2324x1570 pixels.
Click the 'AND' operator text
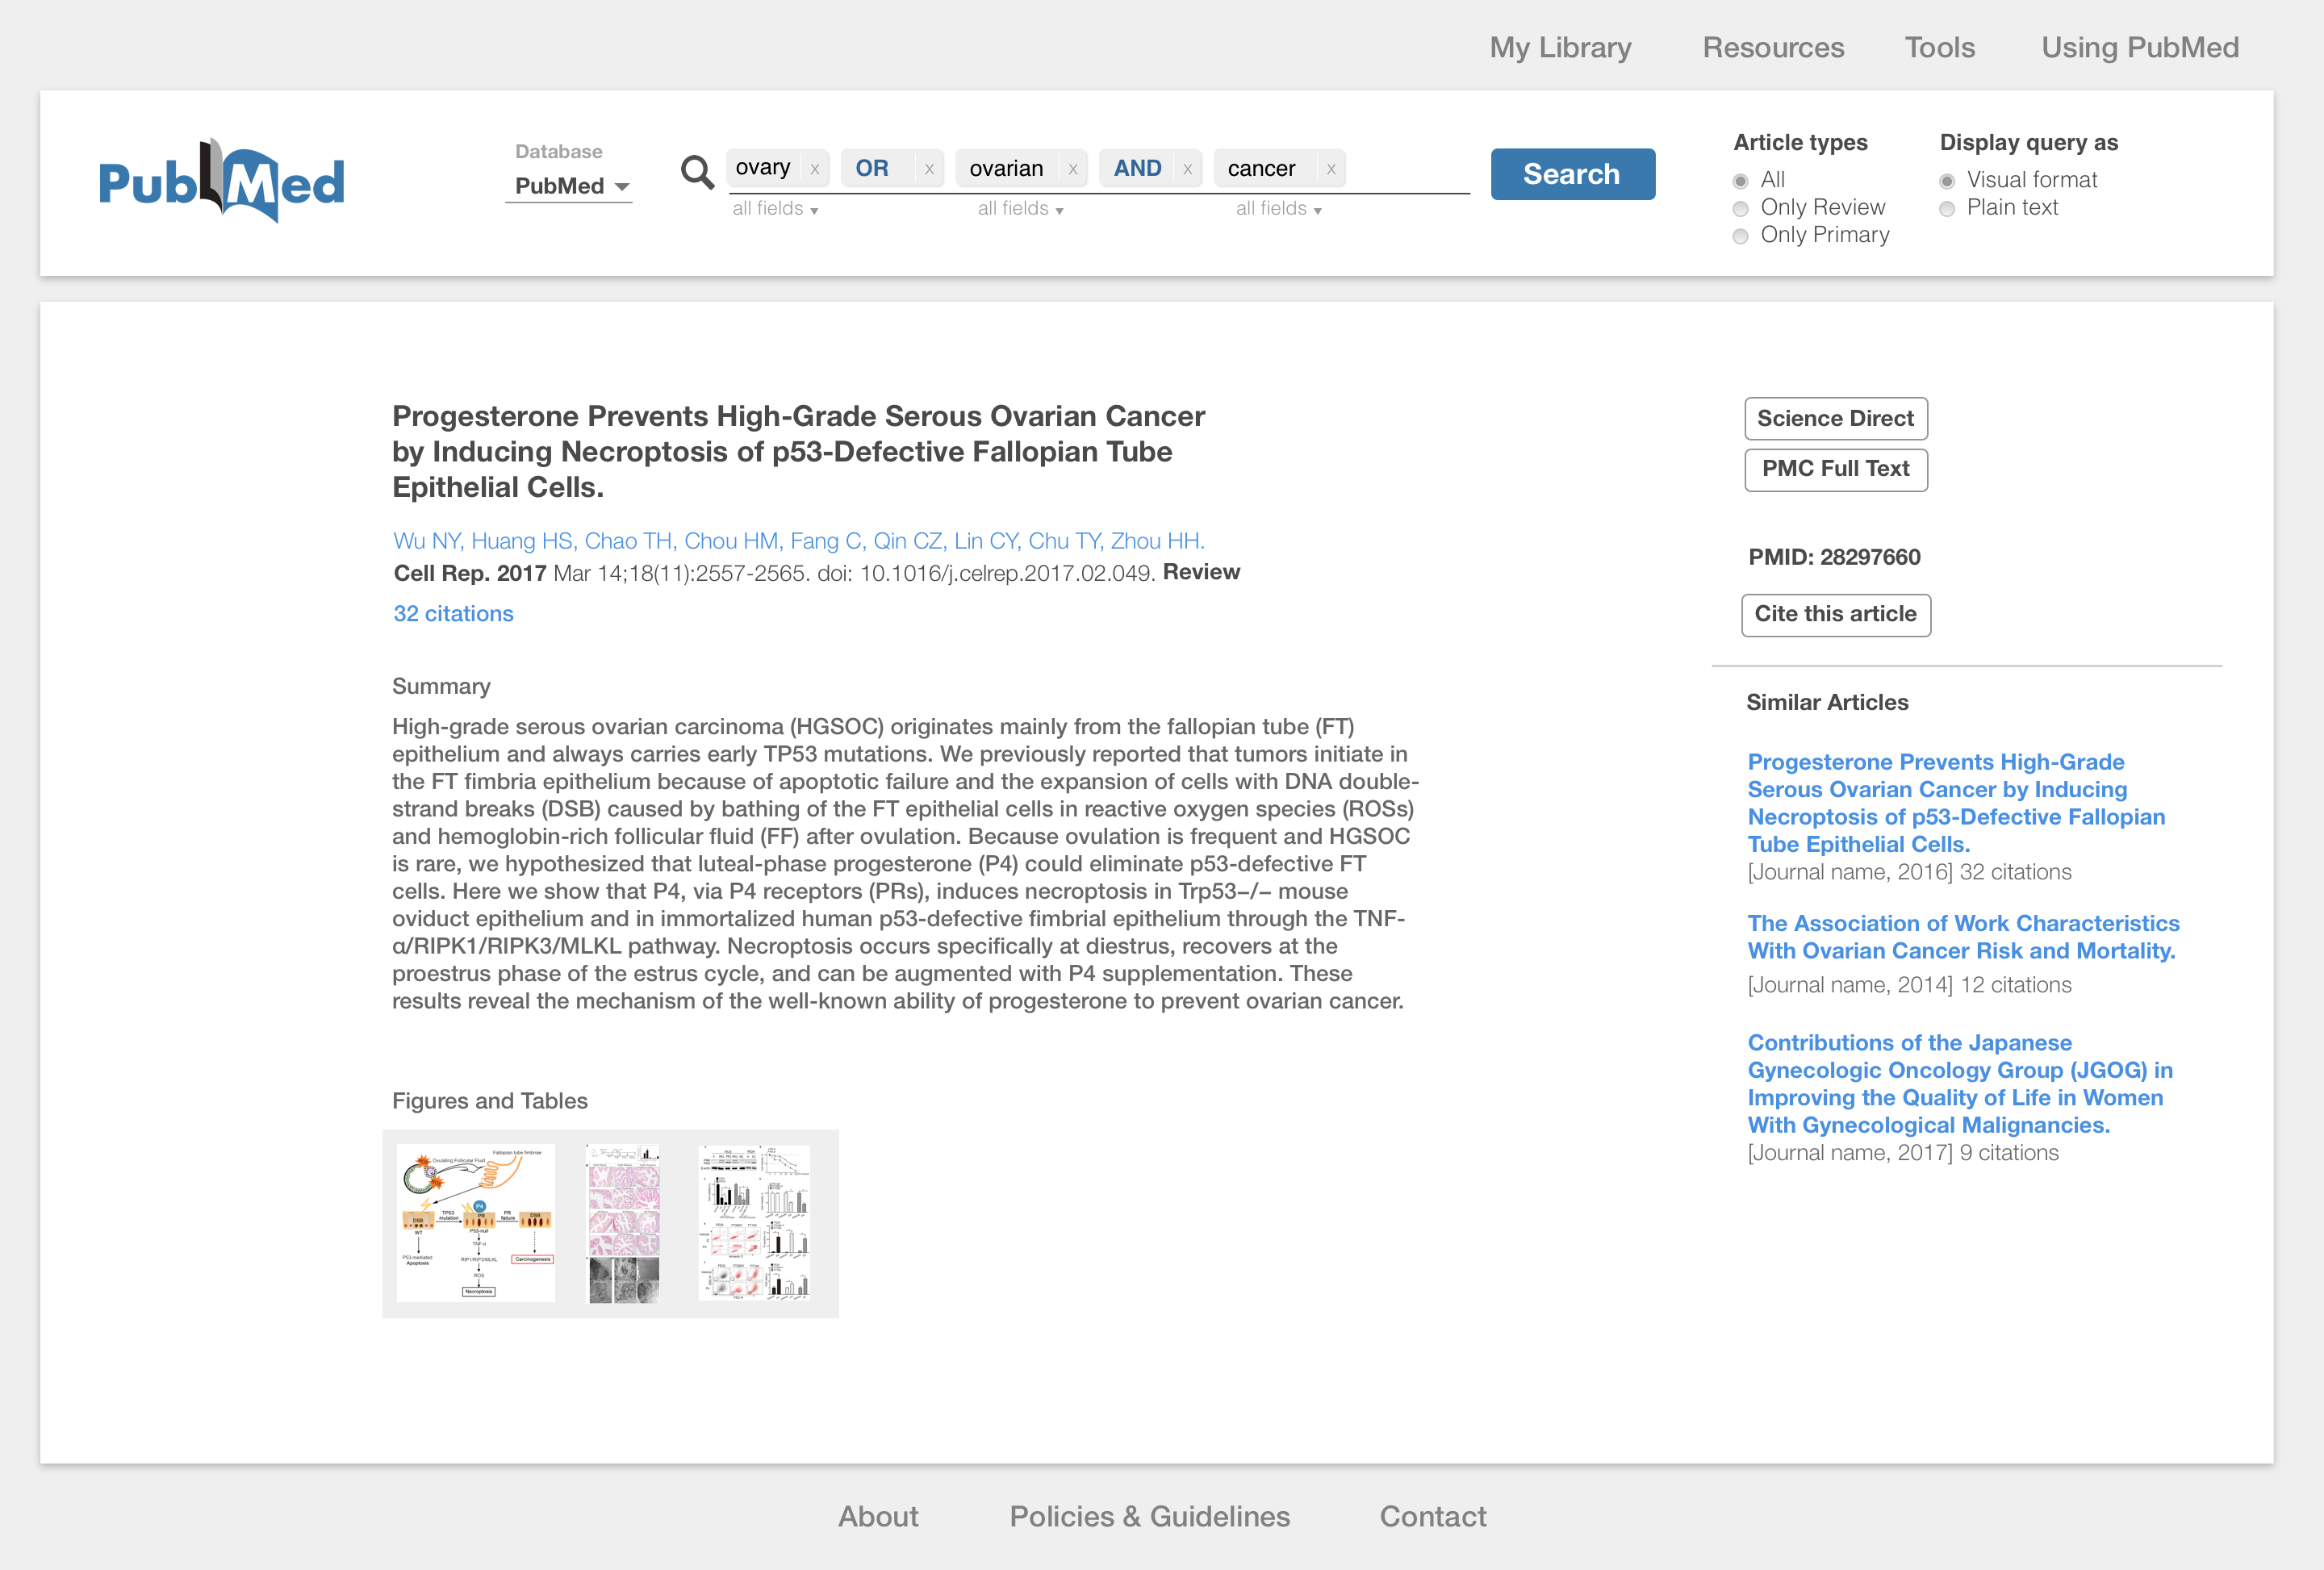(x=1137, y=168)
